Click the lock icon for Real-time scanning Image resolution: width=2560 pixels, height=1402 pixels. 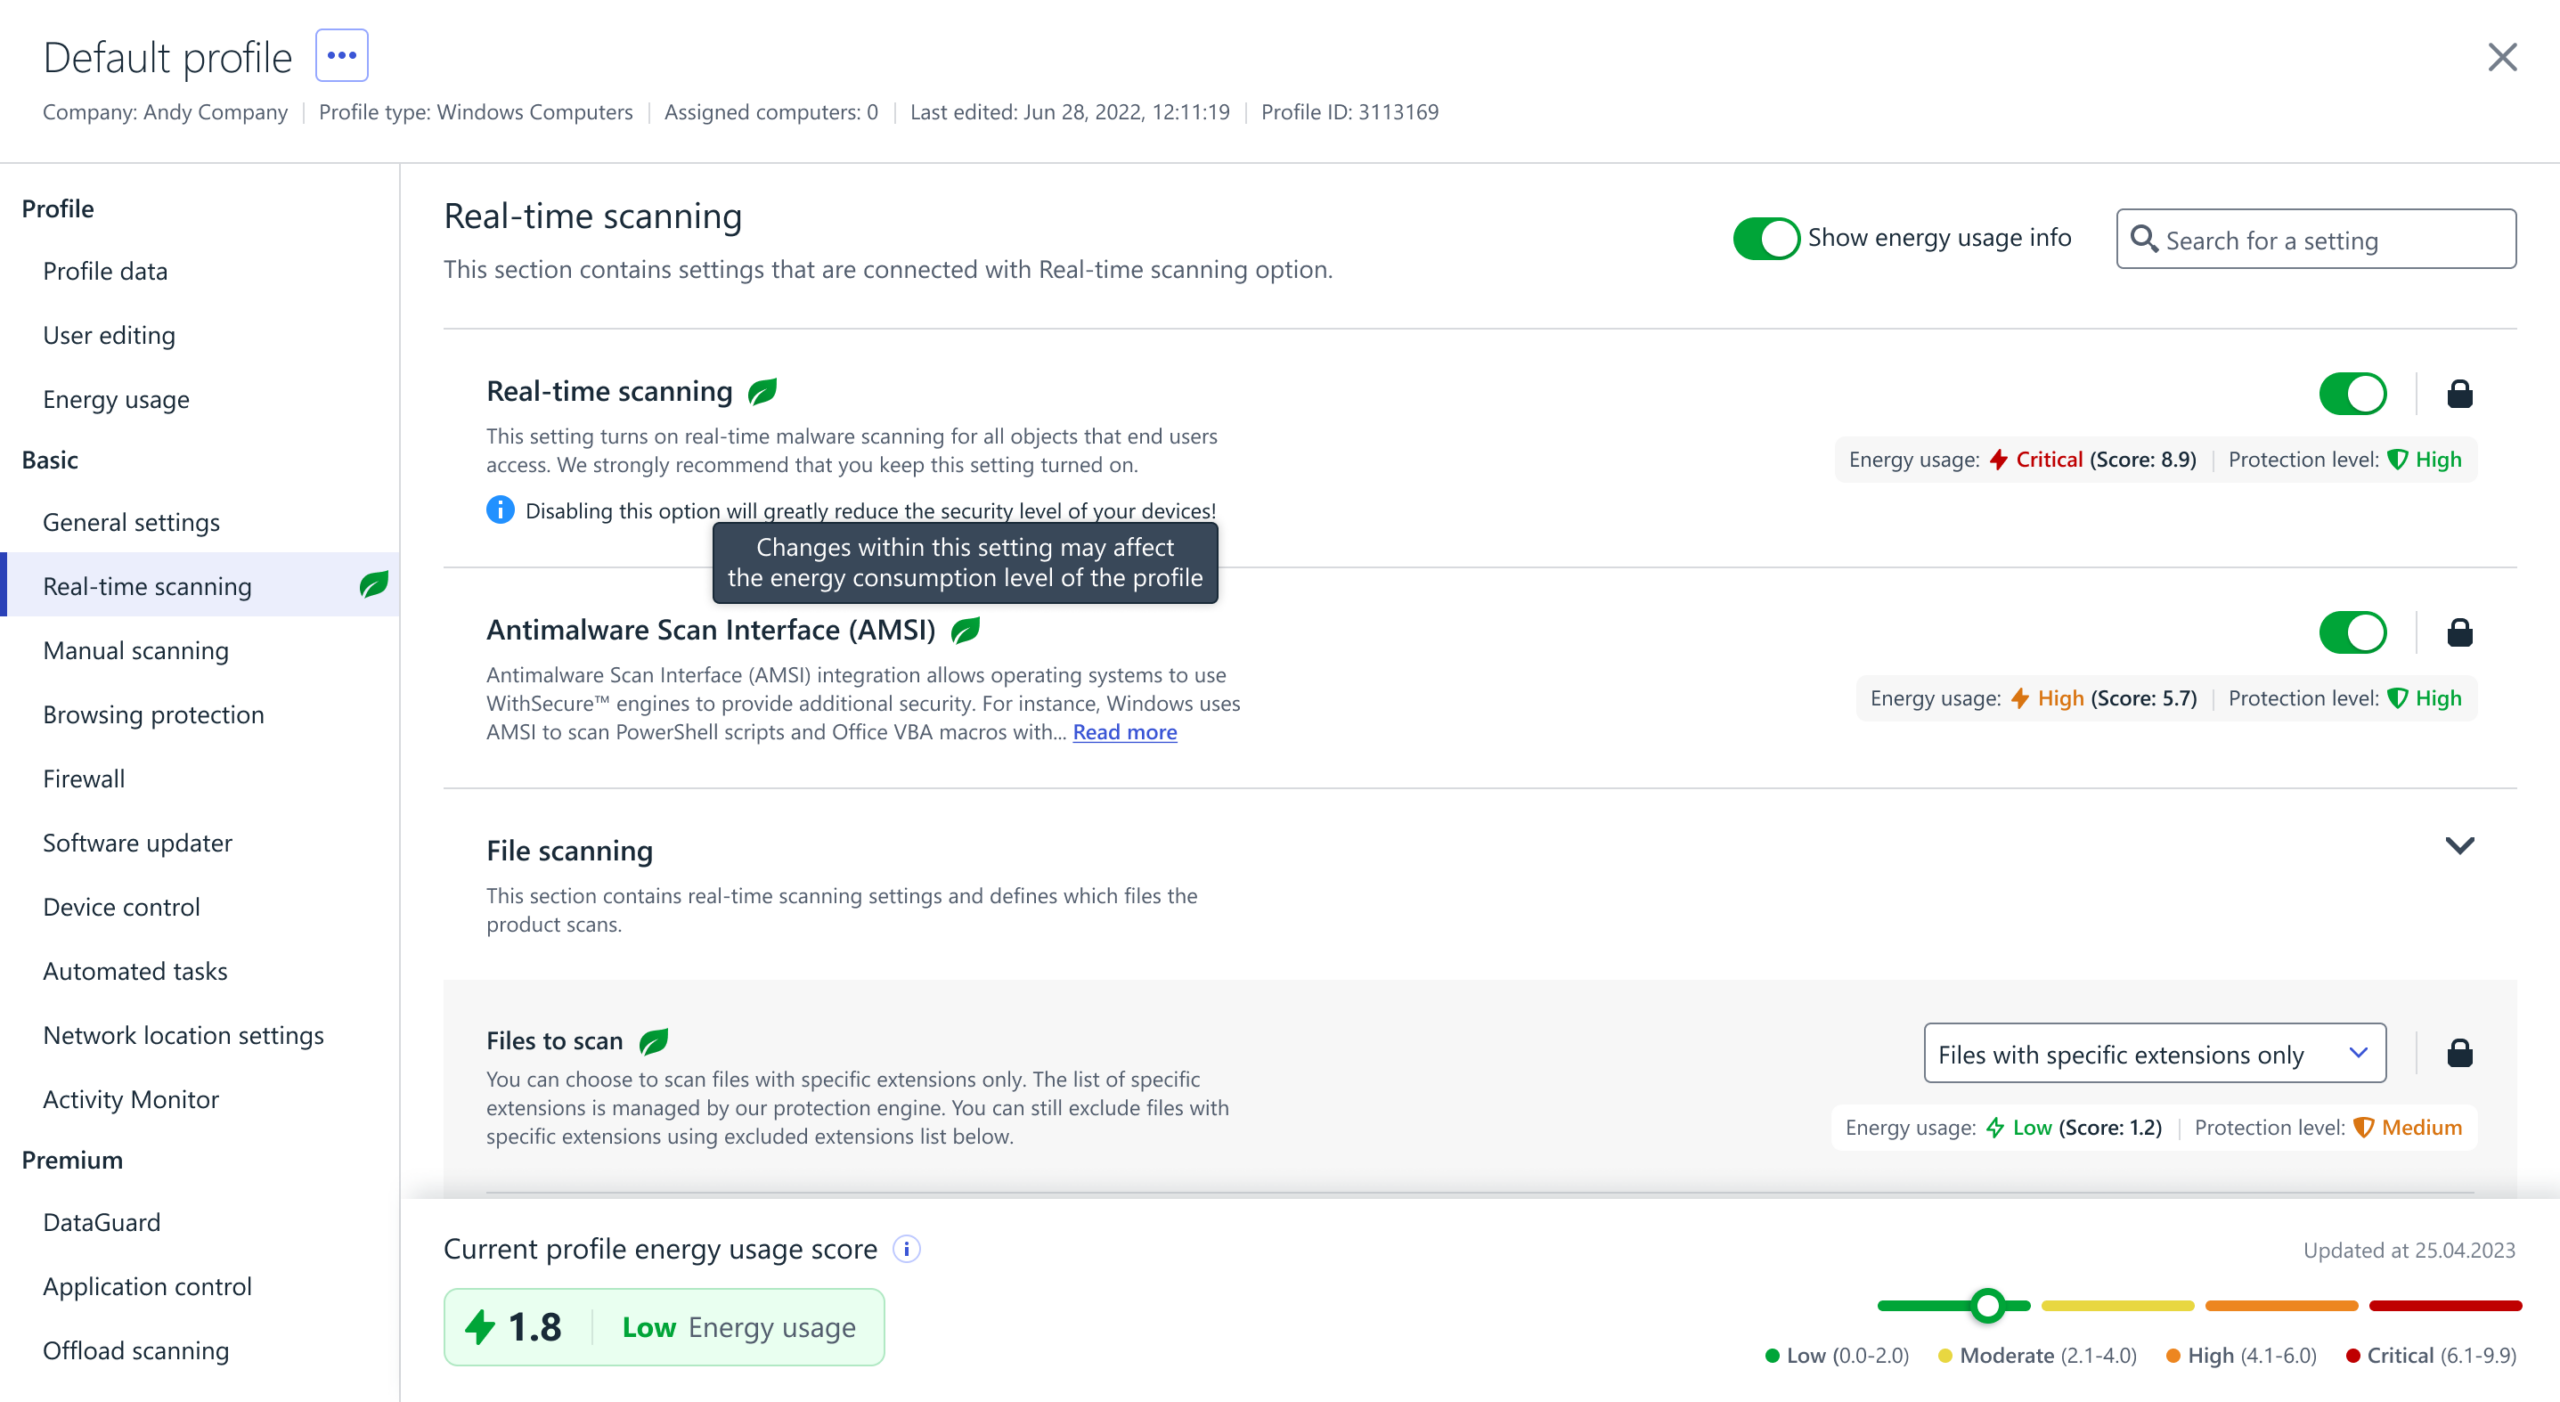(x=2459, y=394)
